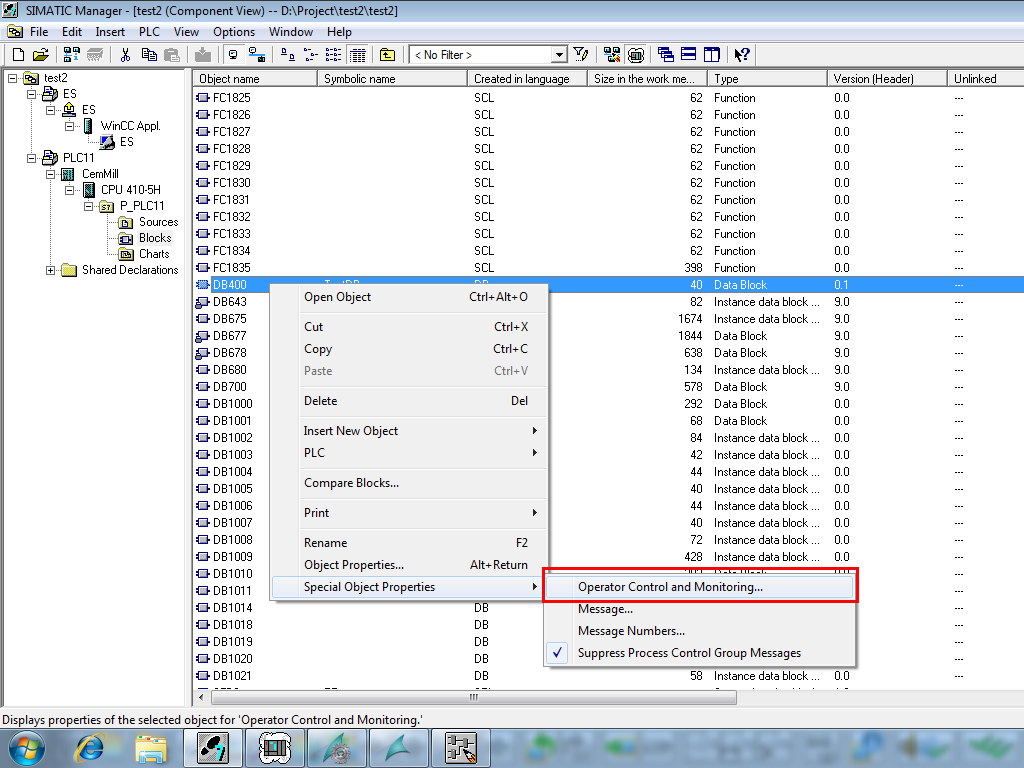The image size is (1024, 768).
Task: Open the Window menu in menu bar
Action: (291, 31)
